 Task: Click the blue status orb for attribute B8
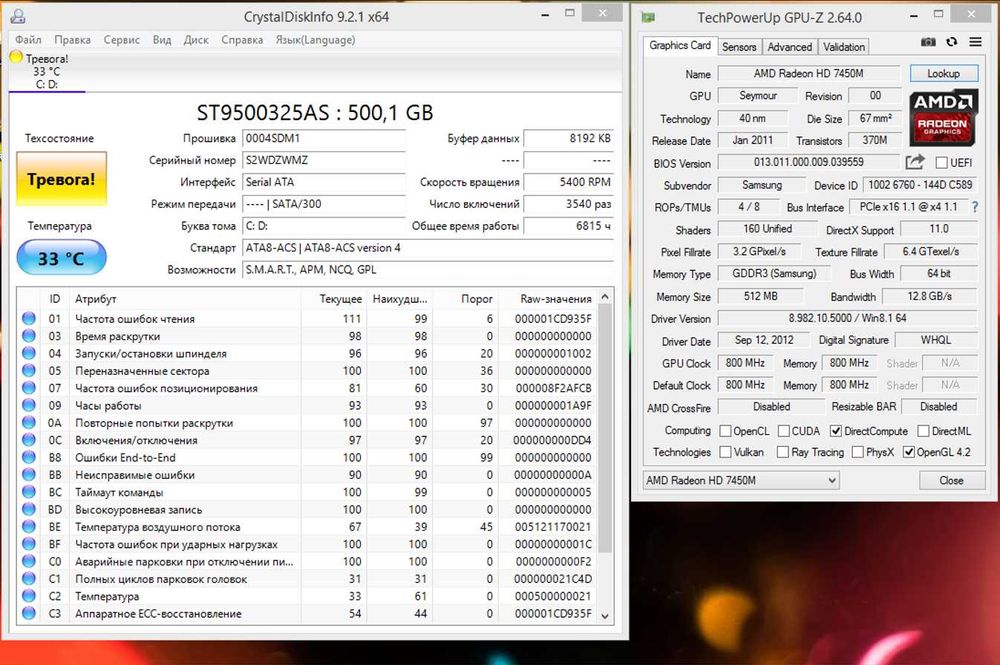[29, 457]
